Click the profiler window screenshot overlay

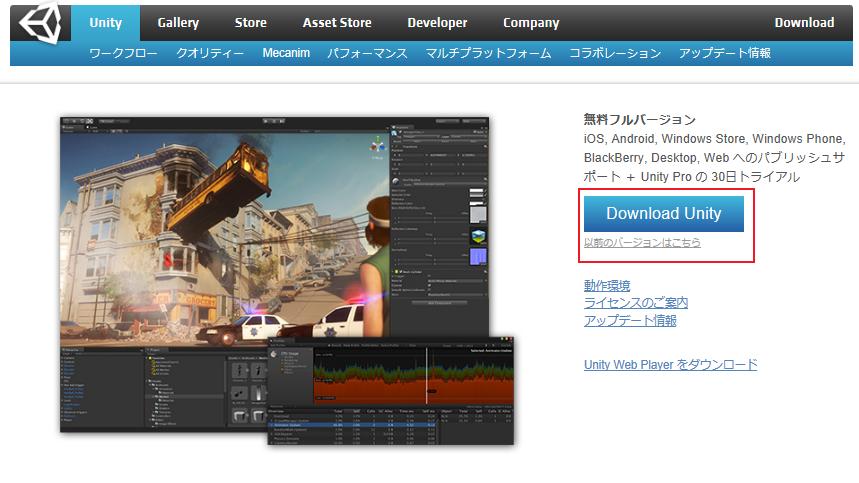(x=391, y=391)
